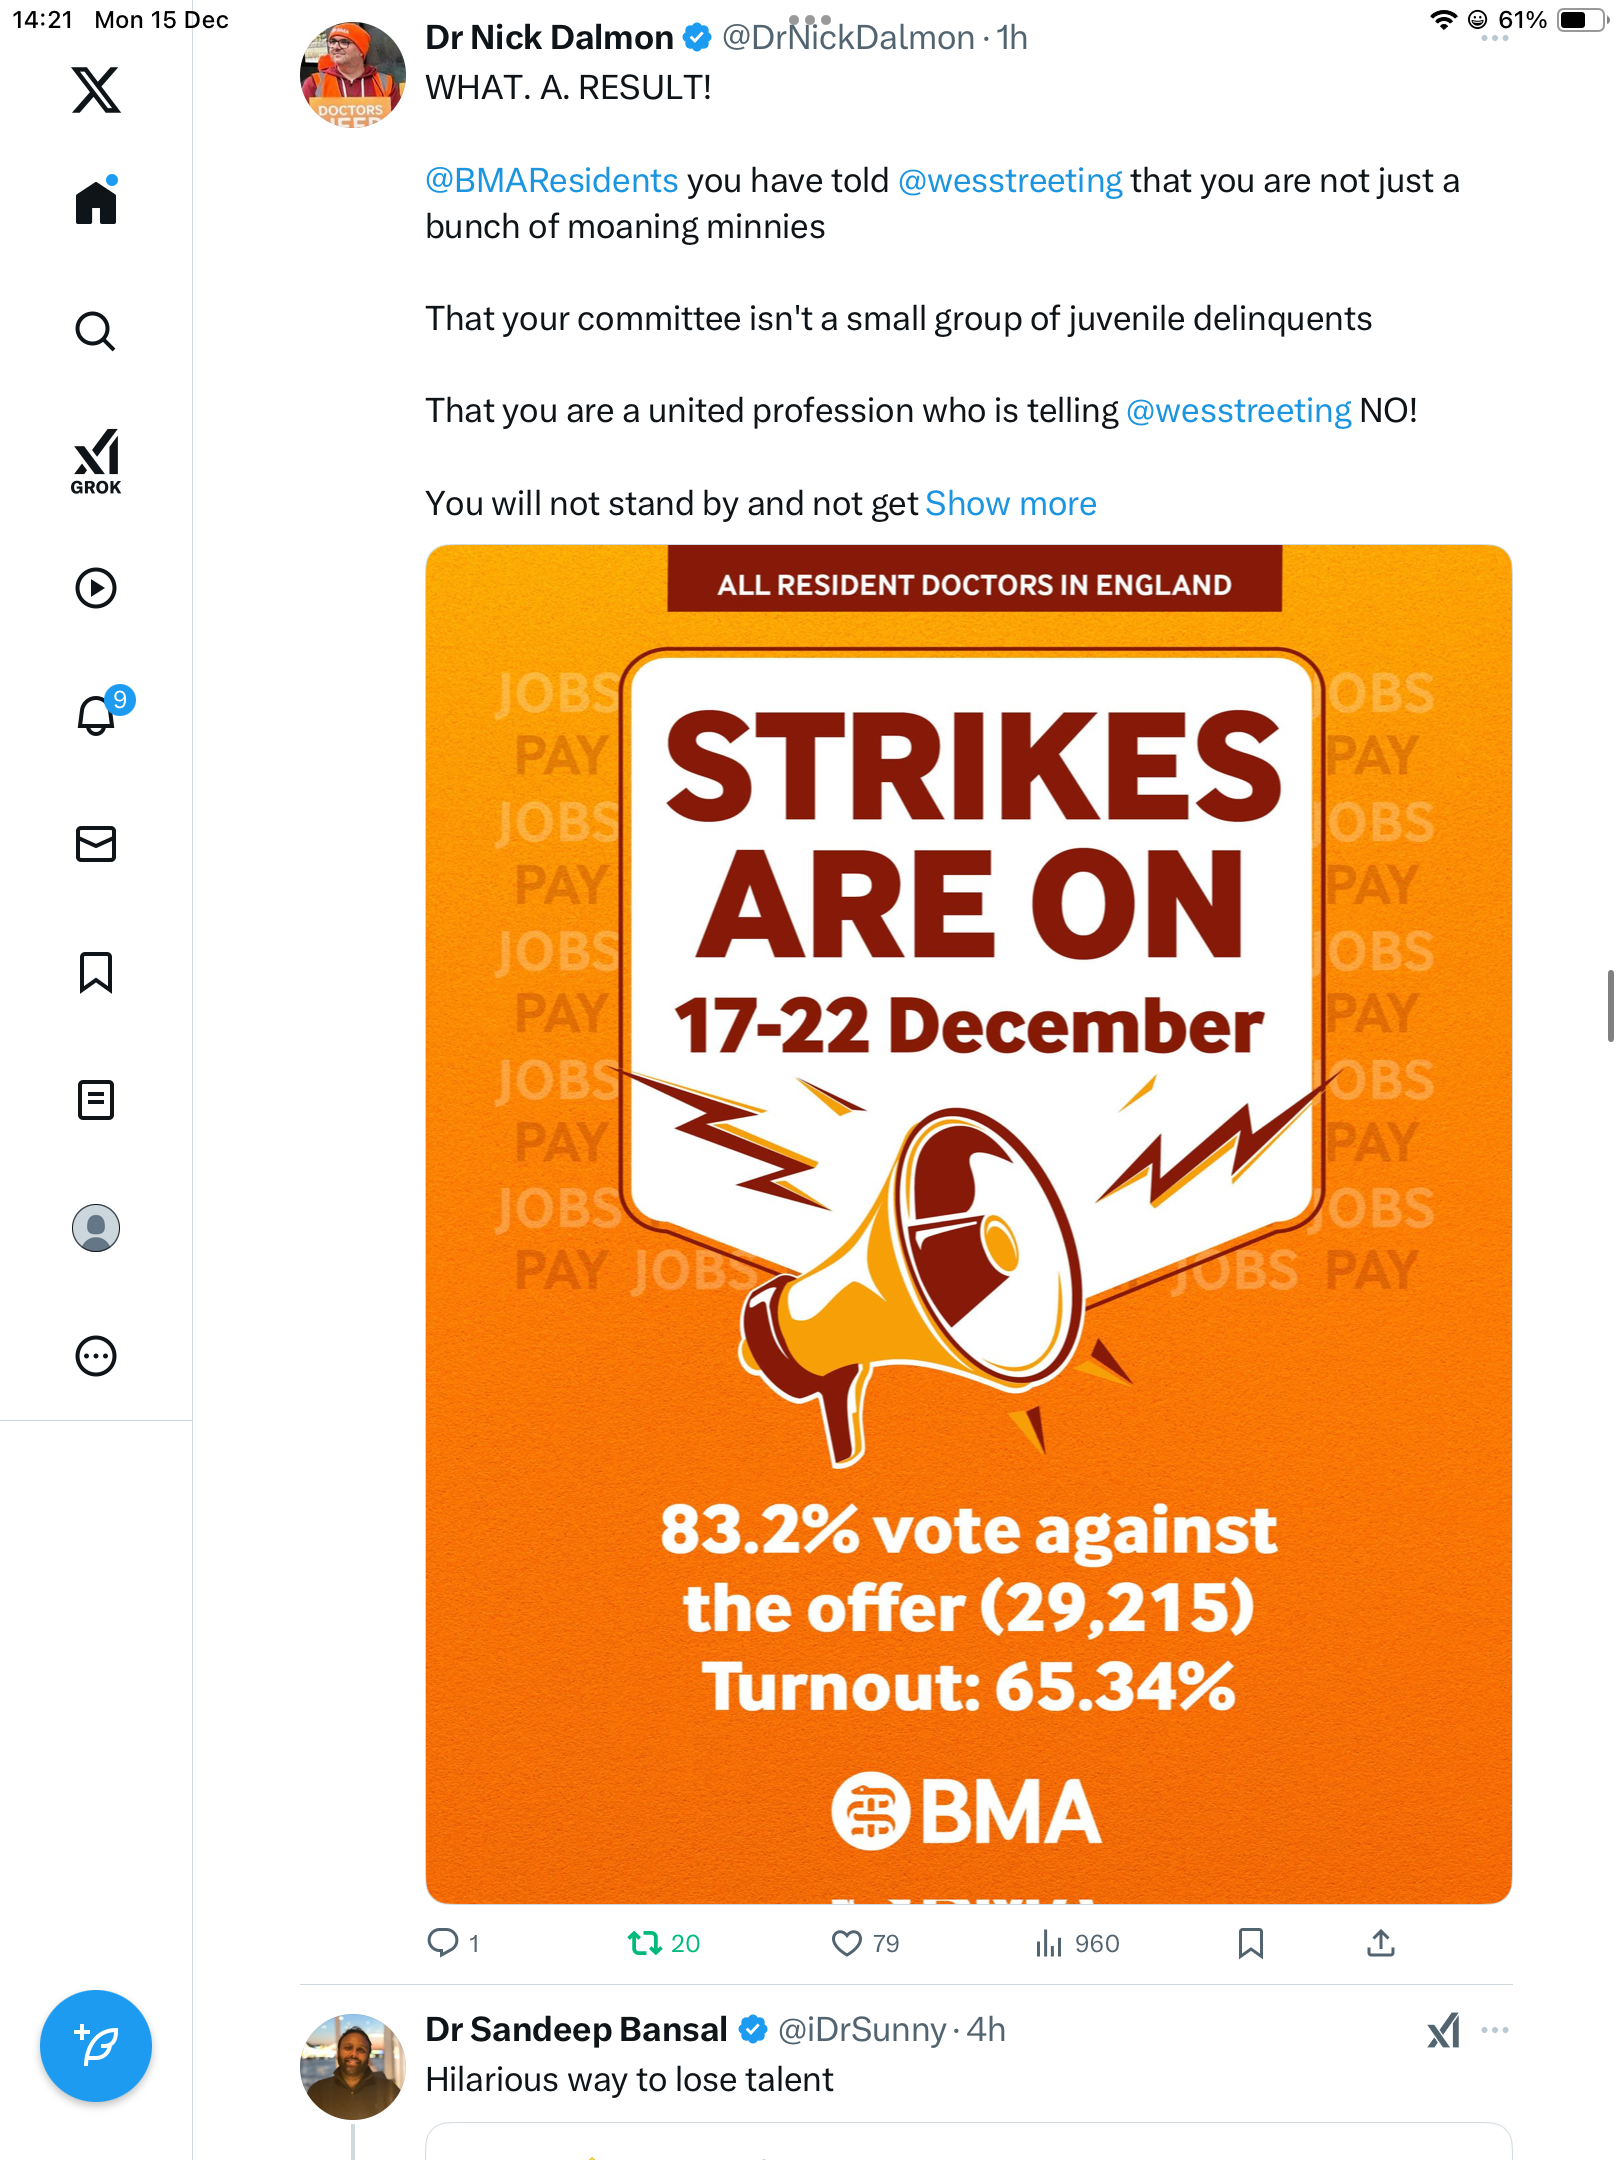1620x2160 pixels.
Task: Go to the Home timeline
Action: coord(96,203)
